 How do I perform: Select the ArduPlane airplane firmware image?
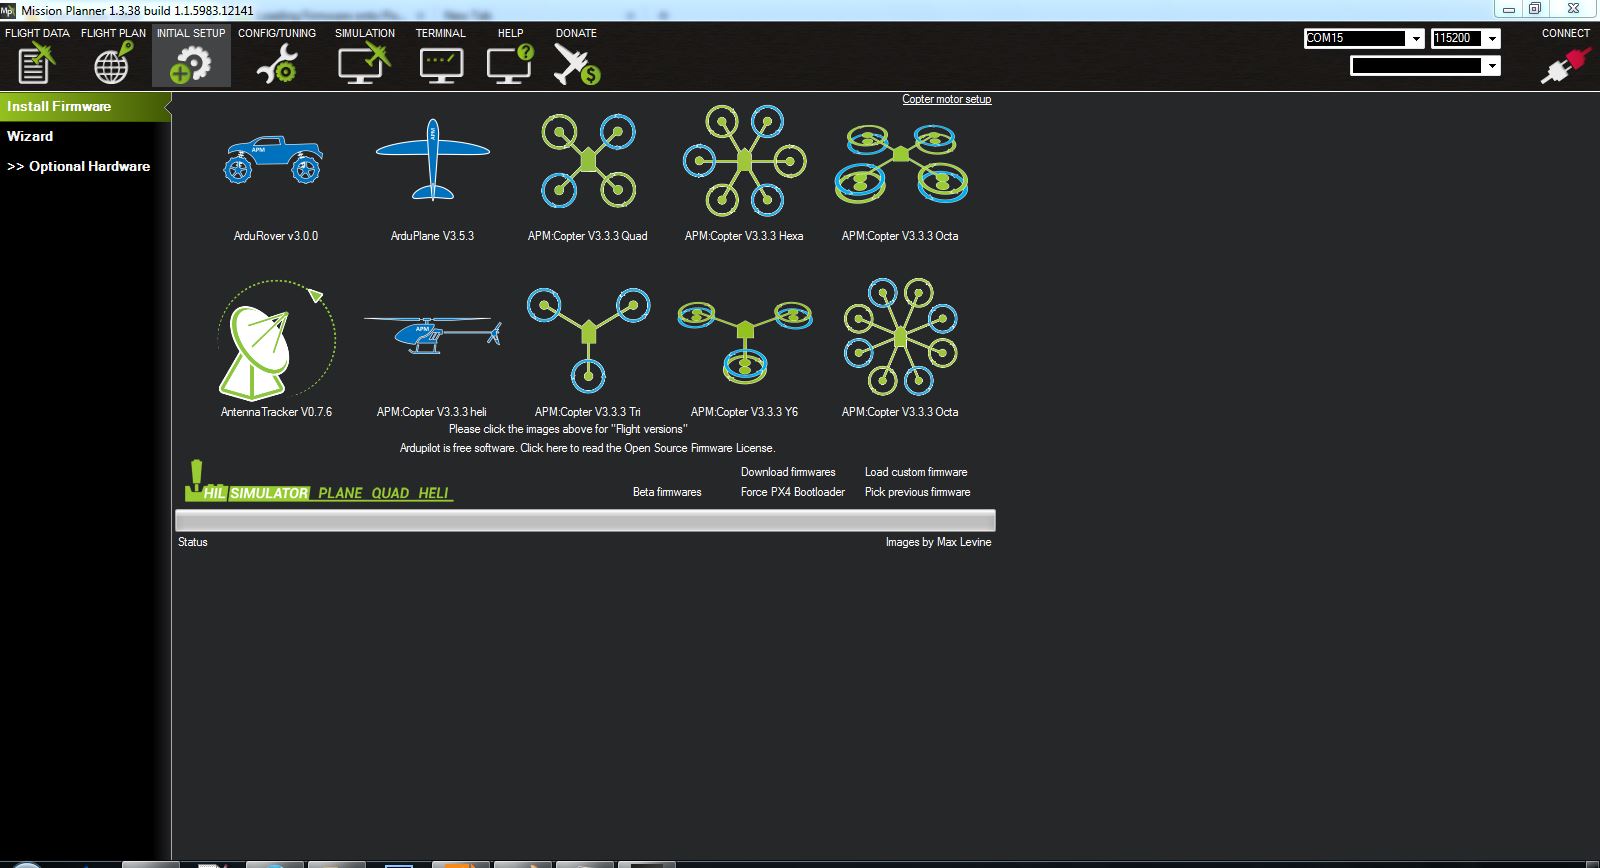[x=432, y=158]
